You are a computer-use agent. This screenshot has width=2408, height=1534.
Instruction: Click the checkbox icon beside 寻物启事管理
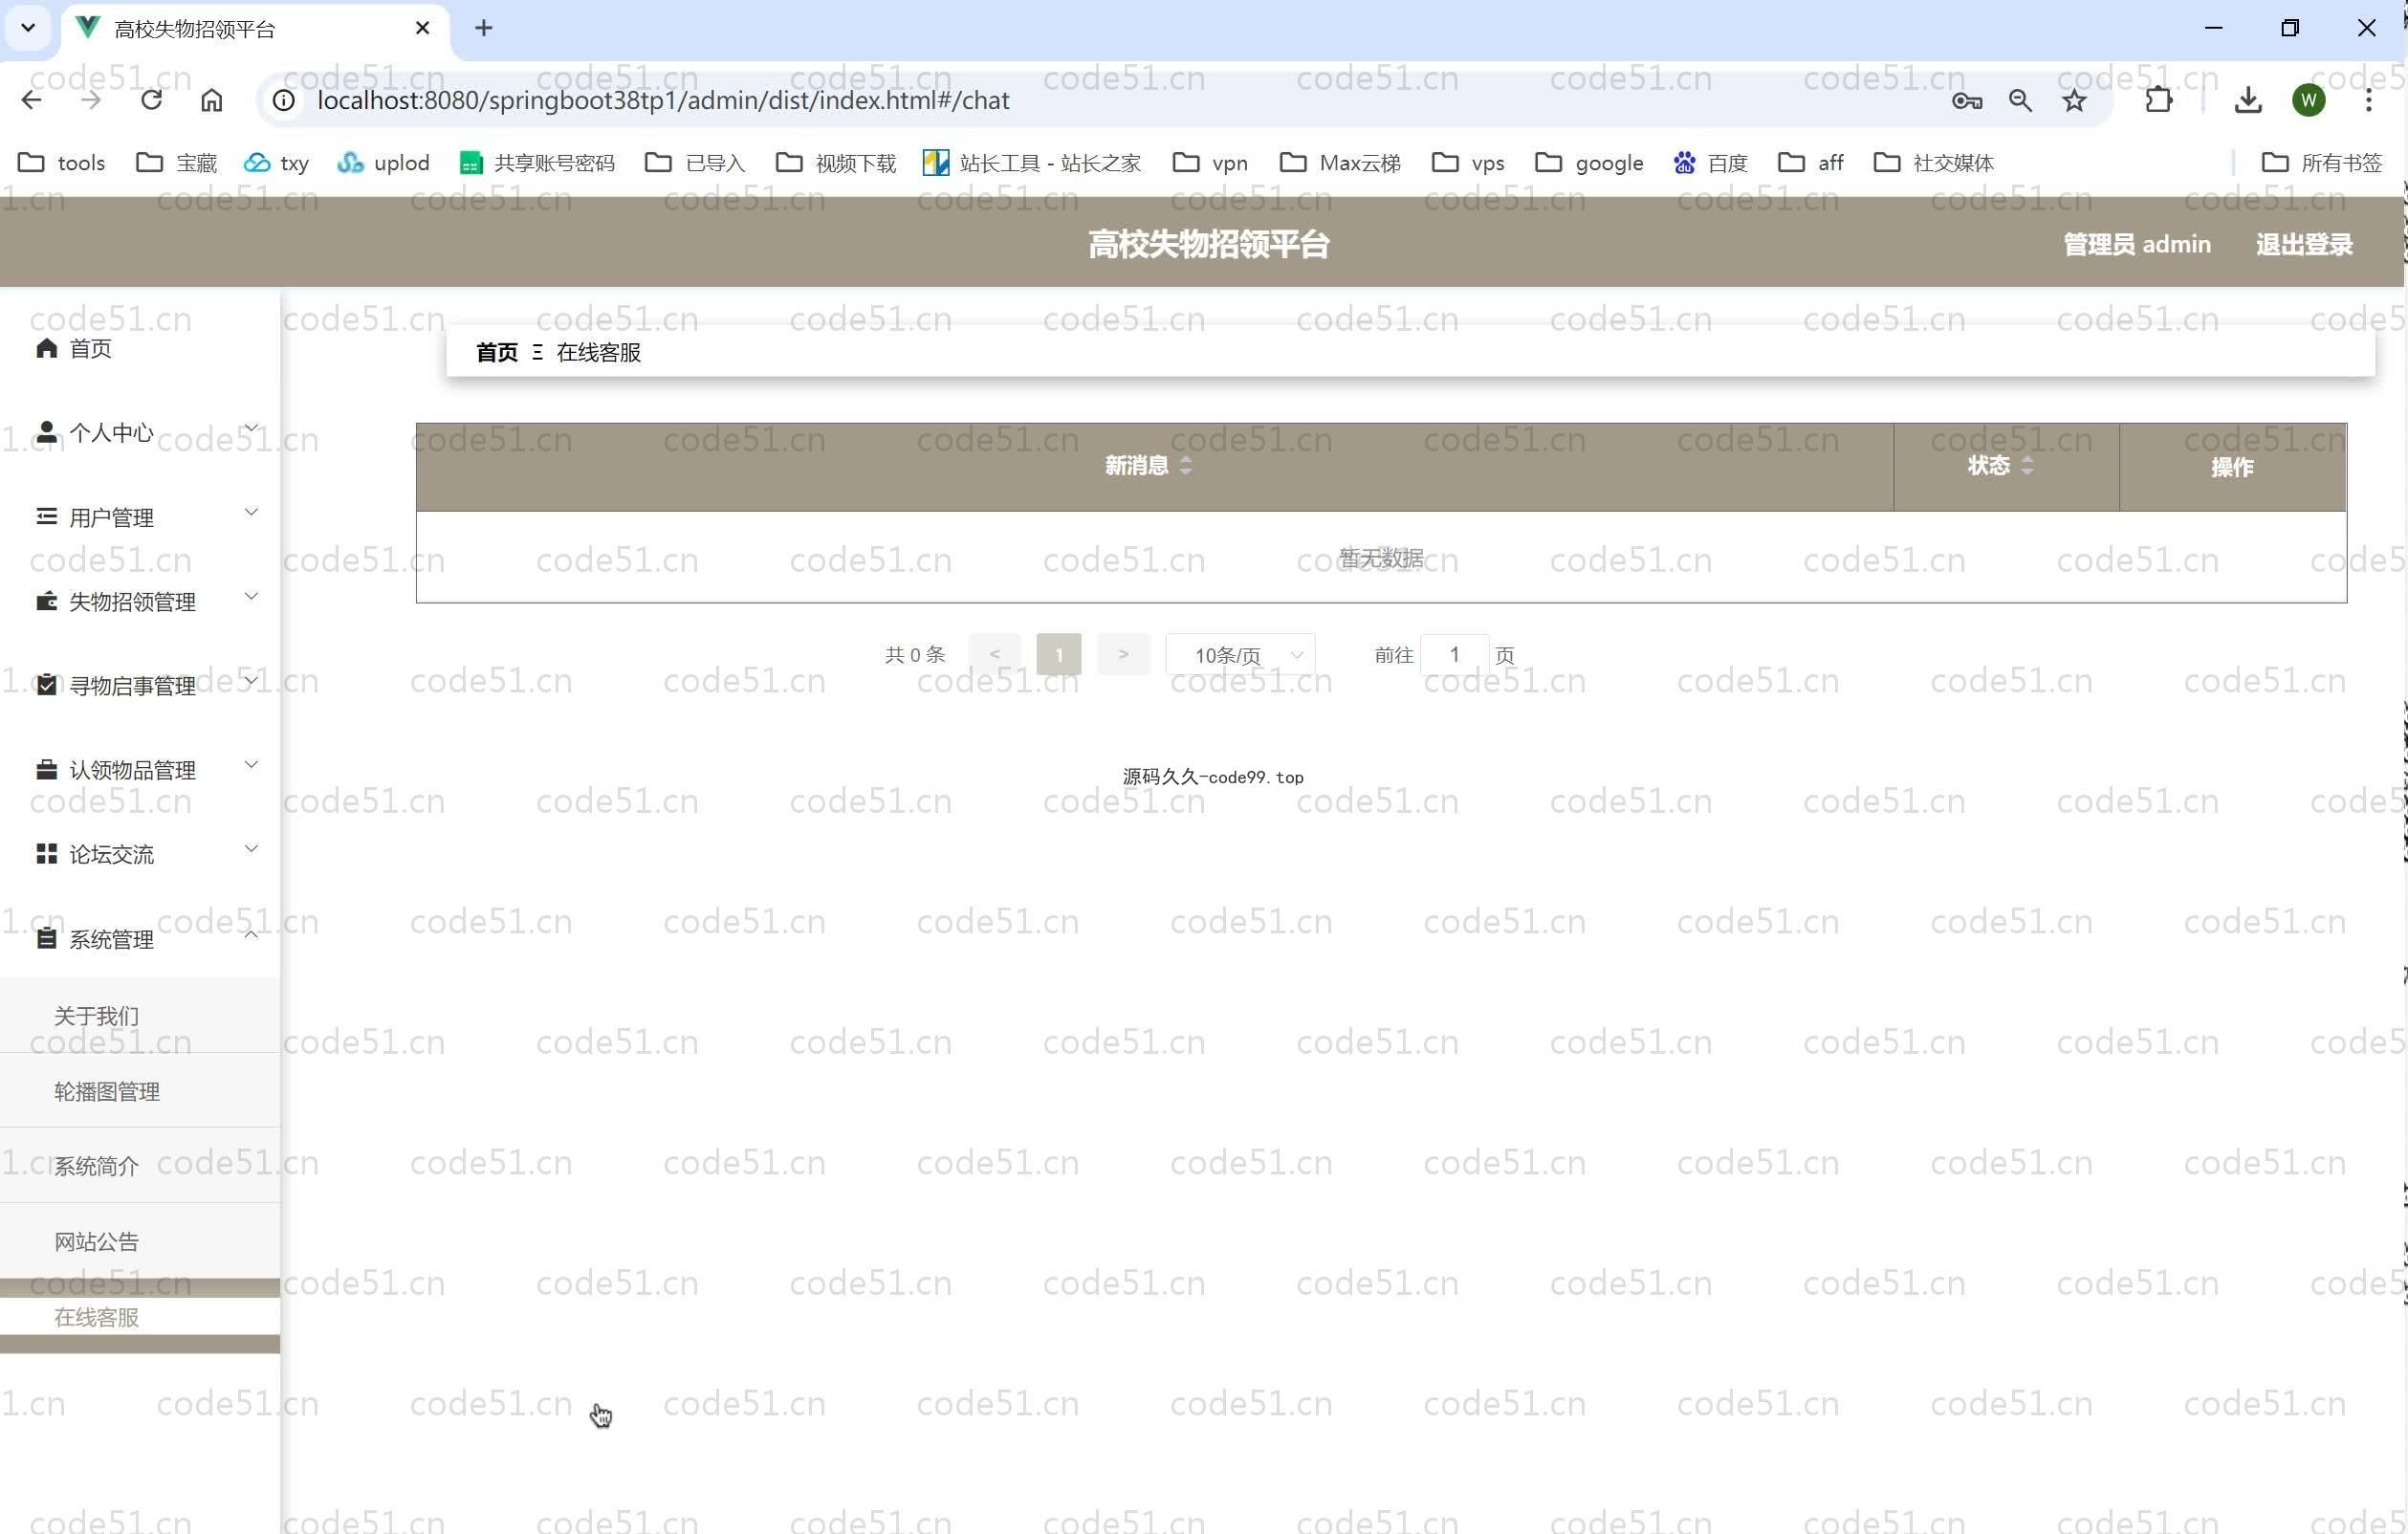point(46,685)
